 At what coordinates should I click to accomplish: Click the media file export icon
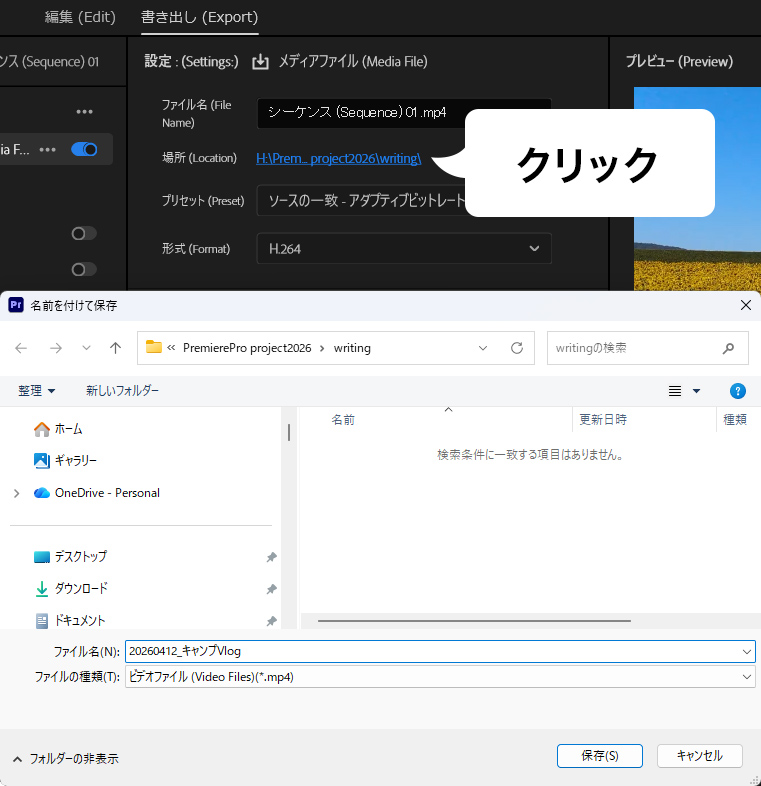(260, 62)
